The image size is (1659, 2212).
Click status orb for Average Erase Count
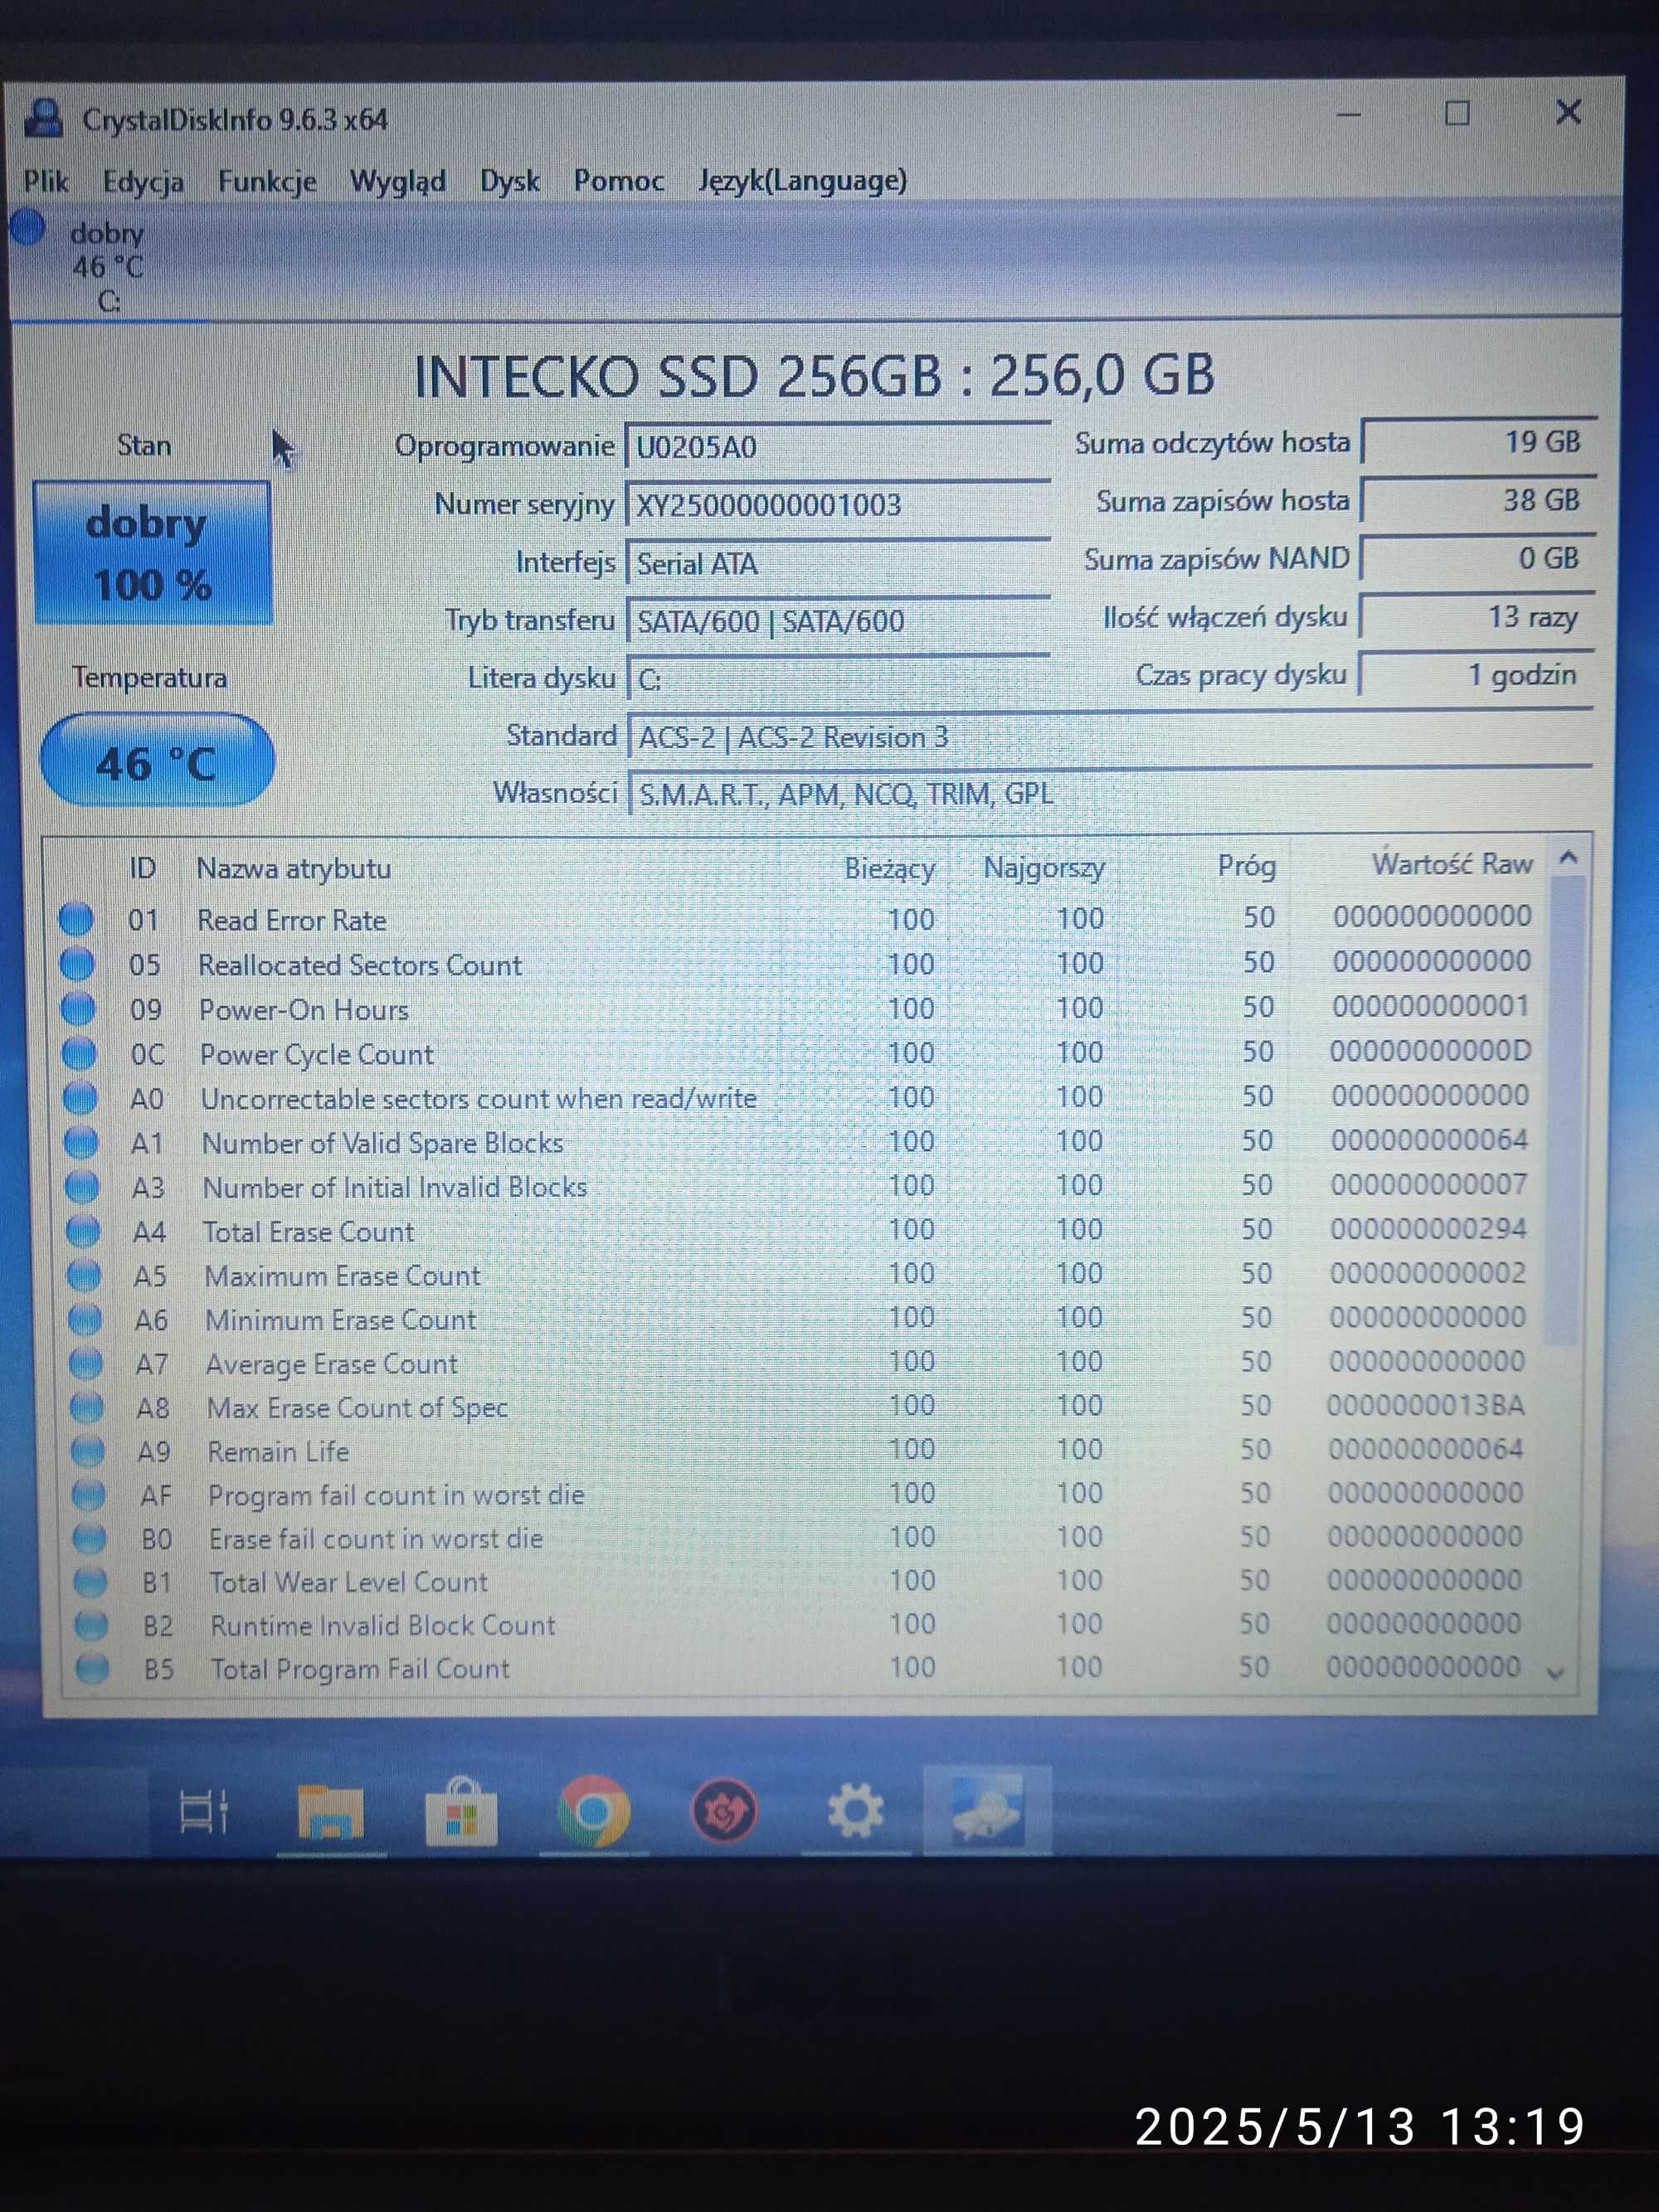click(x=86, y=1363)
